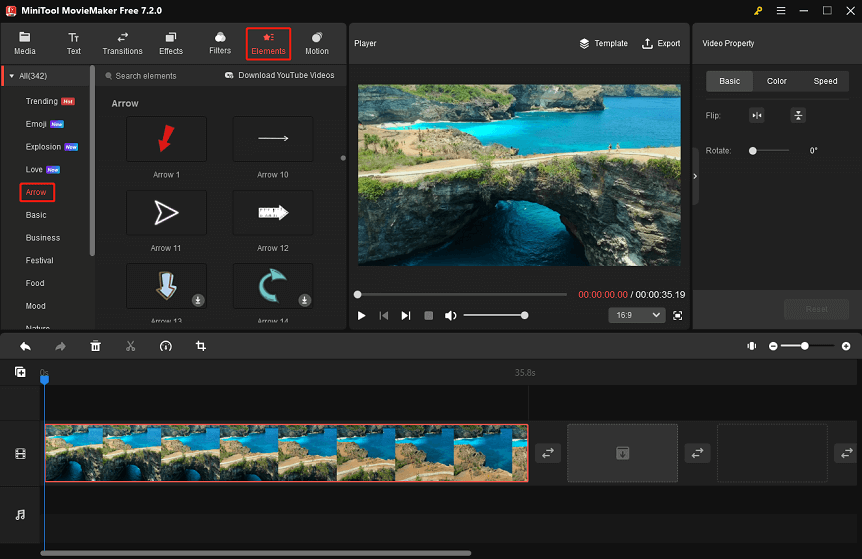Select the Arrow category
The height and width of the screenshot is (559, 862).
(x=36, y=192)
